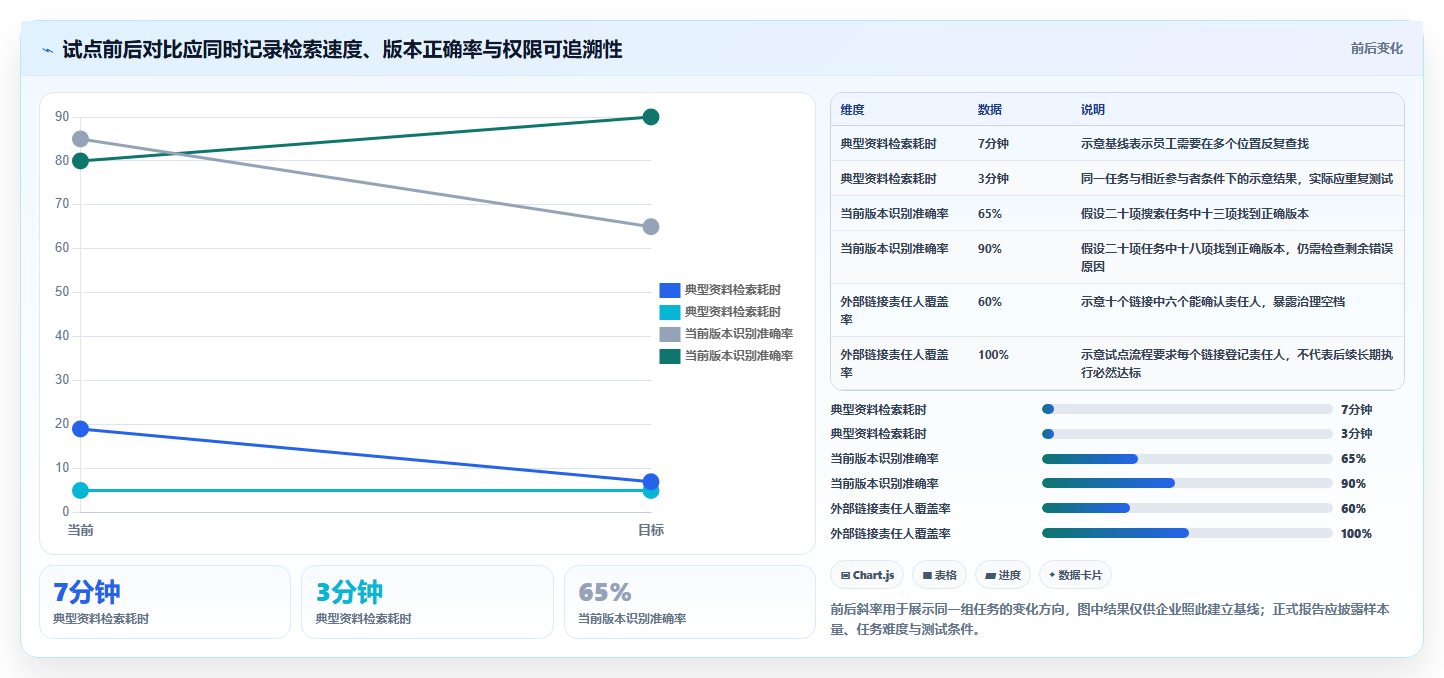Viewport: 1444px width, 678px height.
Task: Click the 50 y-axis tick label
Action: click(x=62, y=292)
